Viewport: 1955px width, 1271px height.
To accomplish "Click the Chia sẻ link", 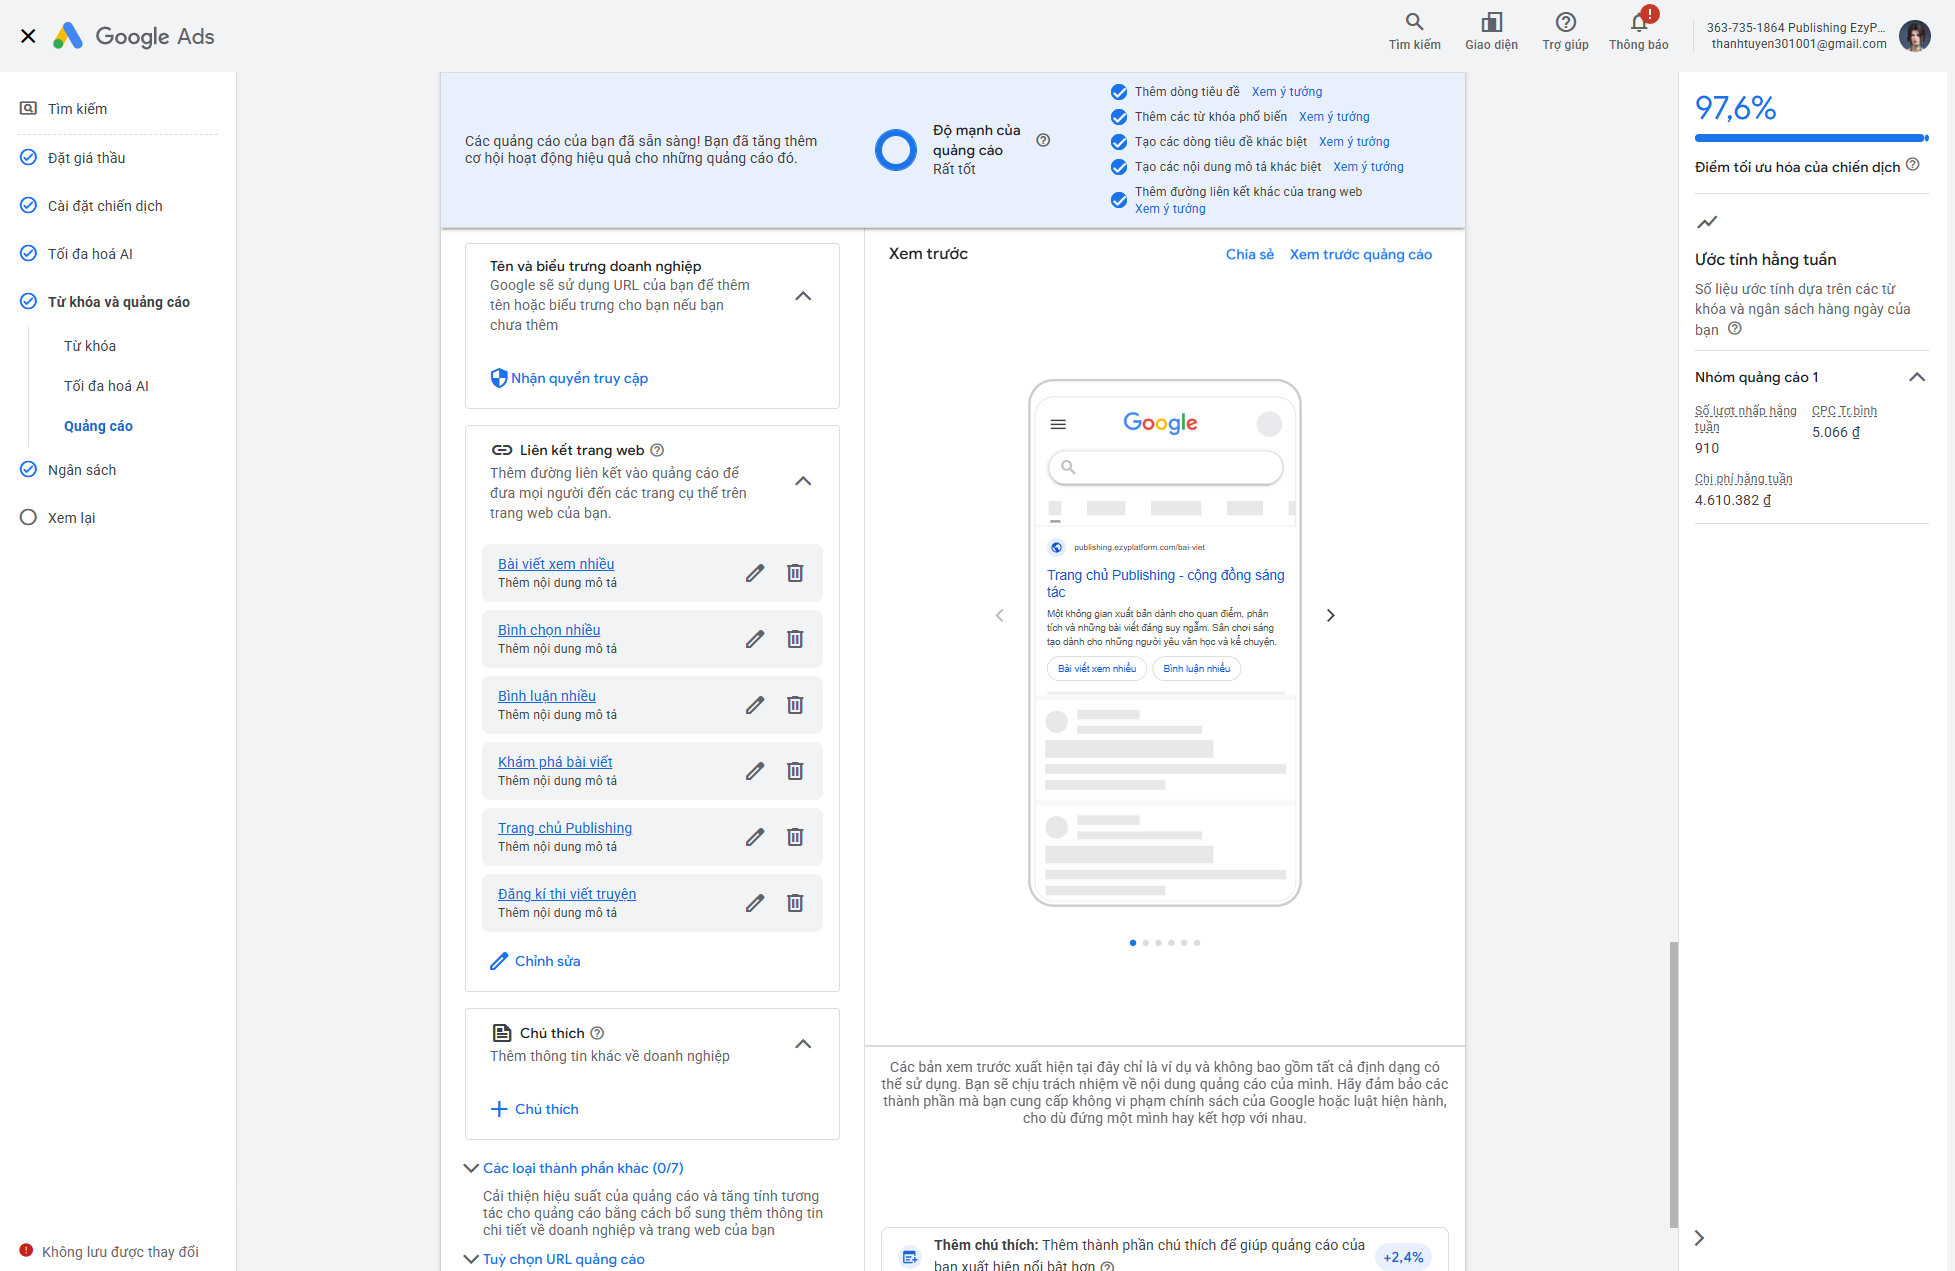I will tap(1250, 254).
